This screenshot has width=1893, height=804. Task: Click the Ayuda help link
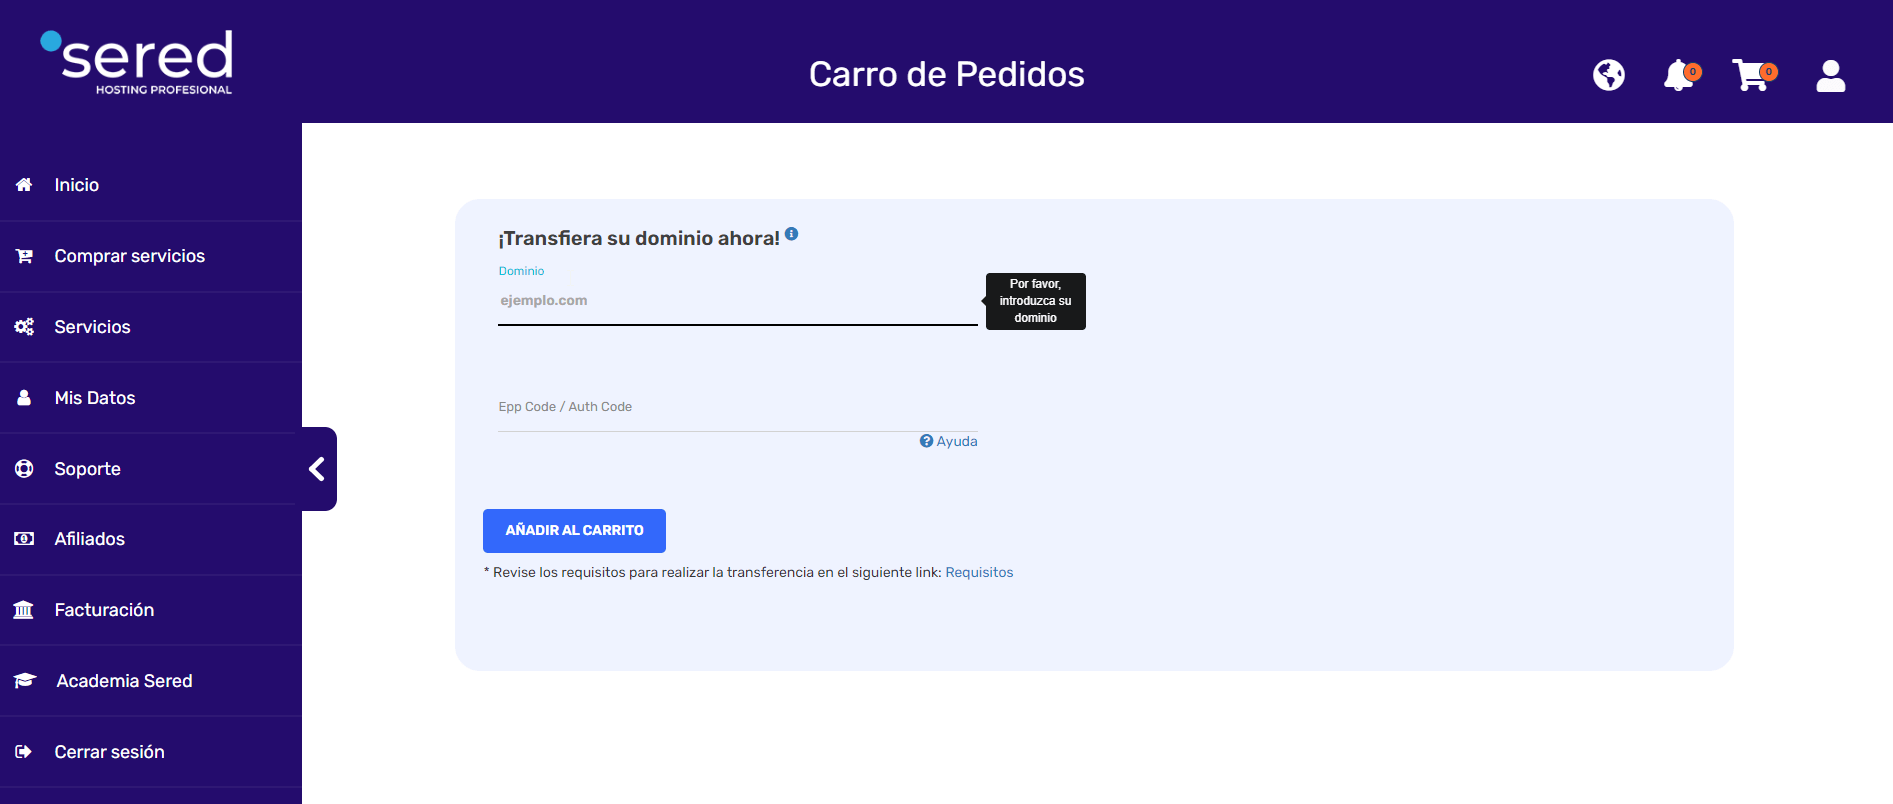(957, 441)
